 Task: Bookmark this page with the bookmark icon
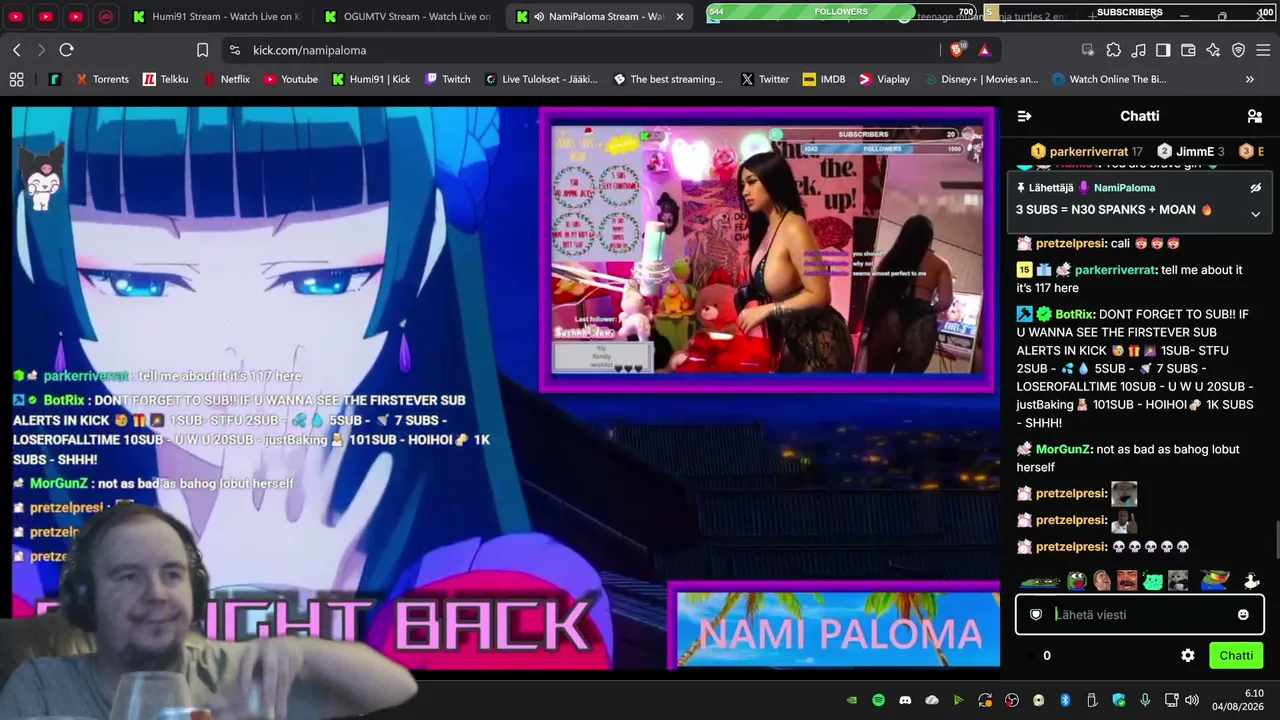(x=202, y=50)
